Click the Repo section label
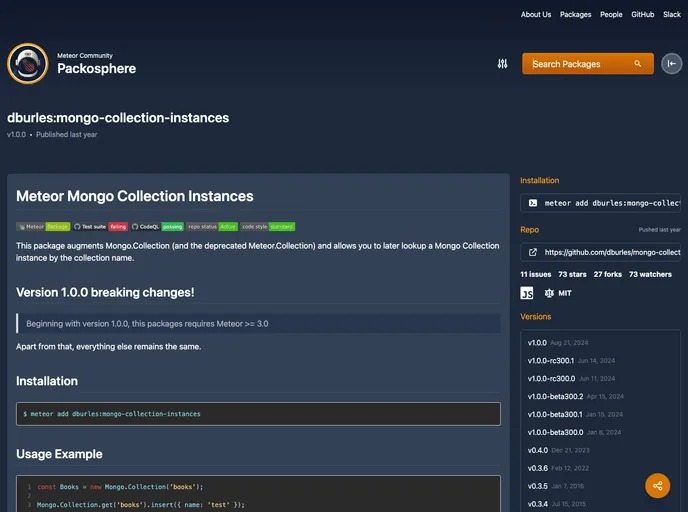Screen dimensions: 688x512 530,230
